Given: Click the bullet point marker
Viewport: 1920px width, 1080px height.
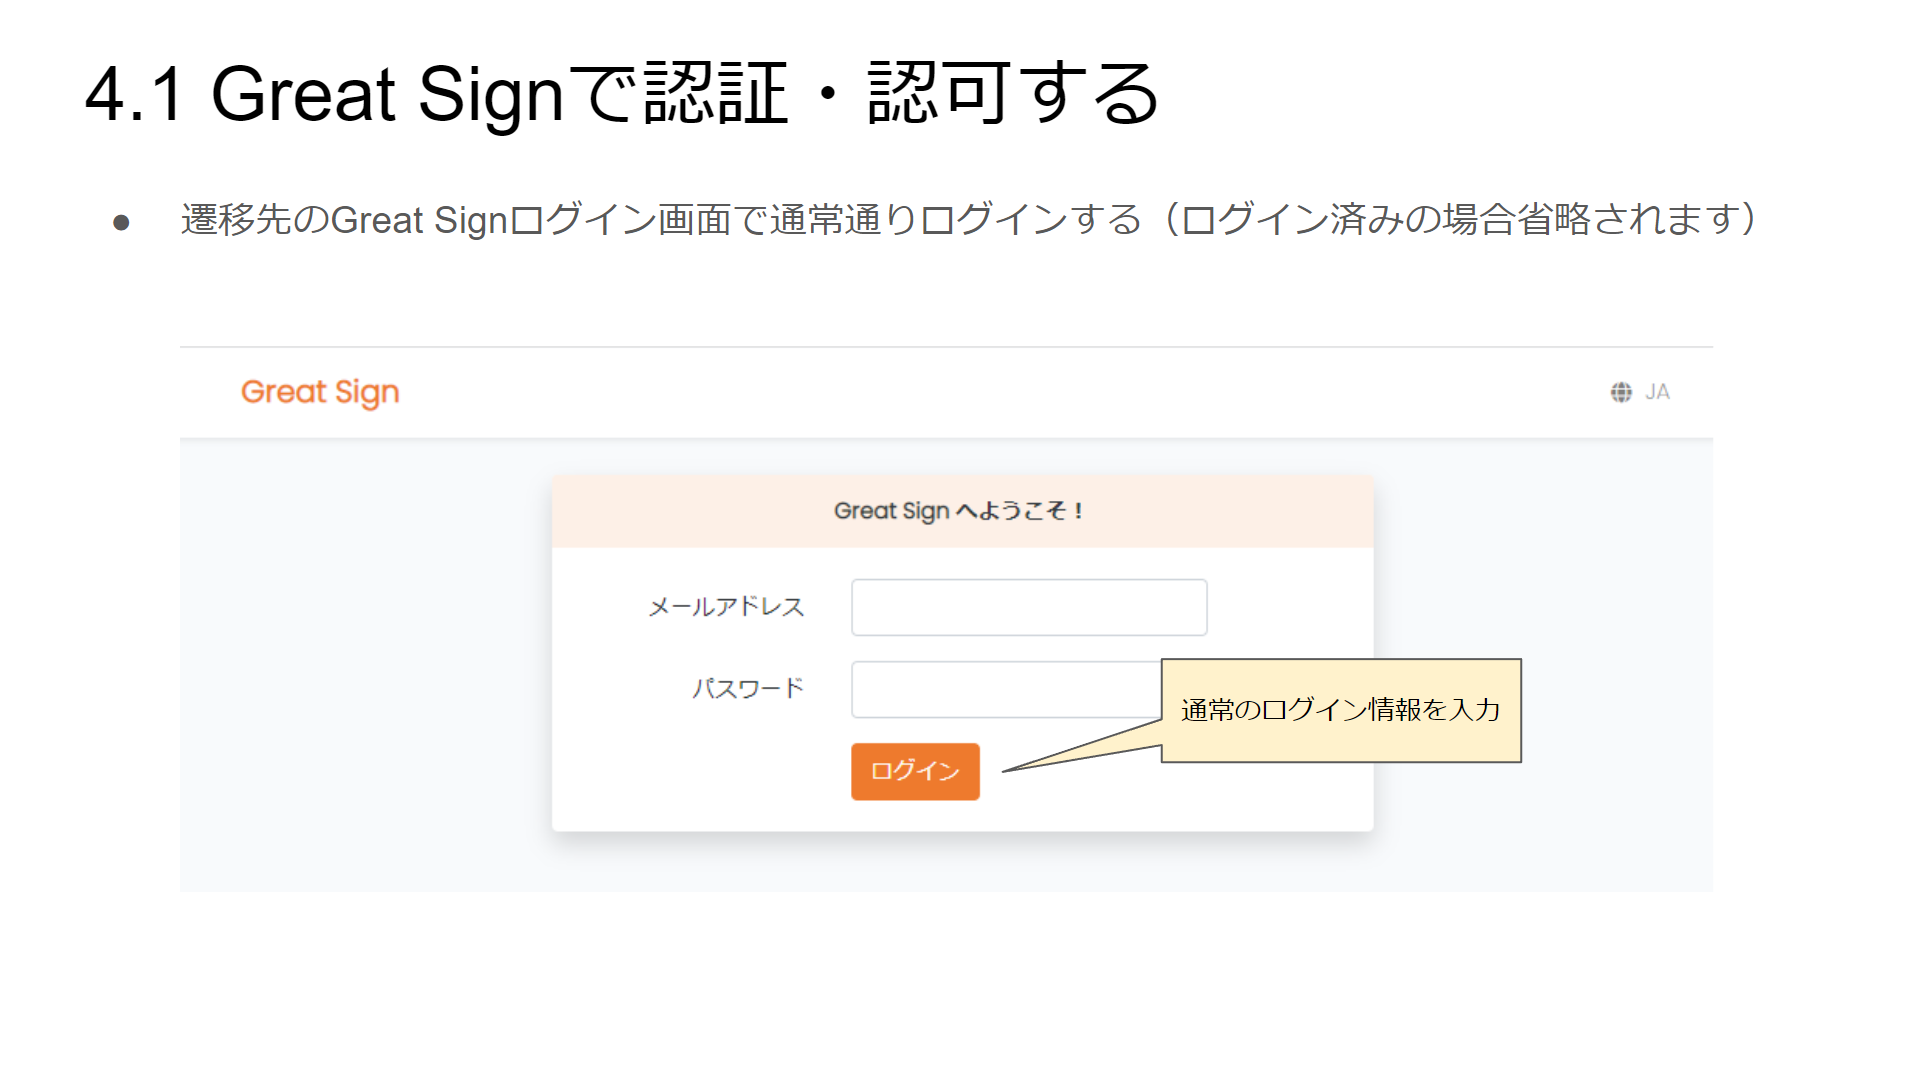Looking at the screenshot, I should click(121, 222).
